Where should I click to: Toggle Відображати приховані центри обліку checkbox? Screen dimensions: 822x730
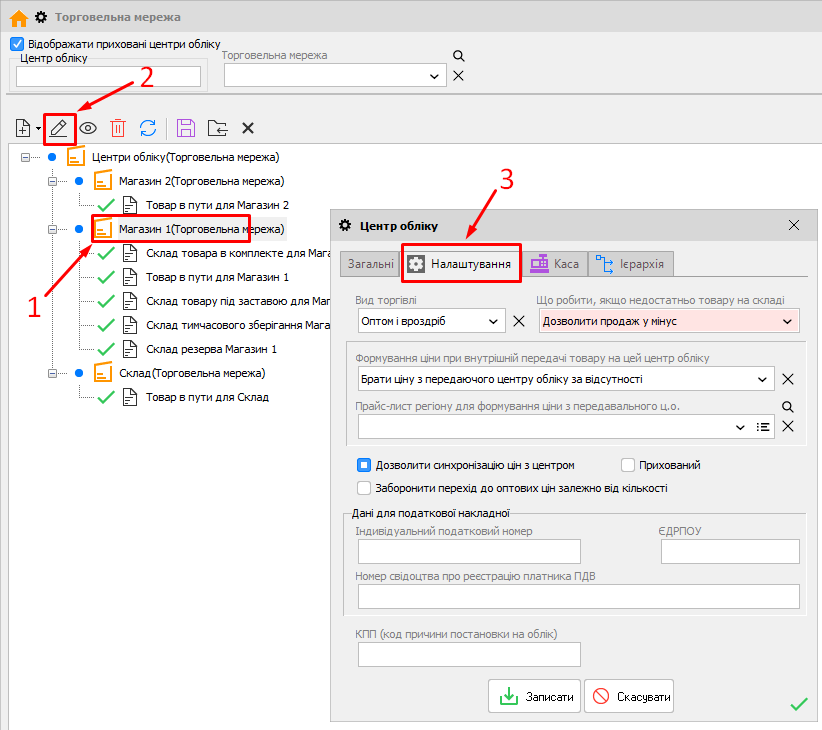[16, 44]
